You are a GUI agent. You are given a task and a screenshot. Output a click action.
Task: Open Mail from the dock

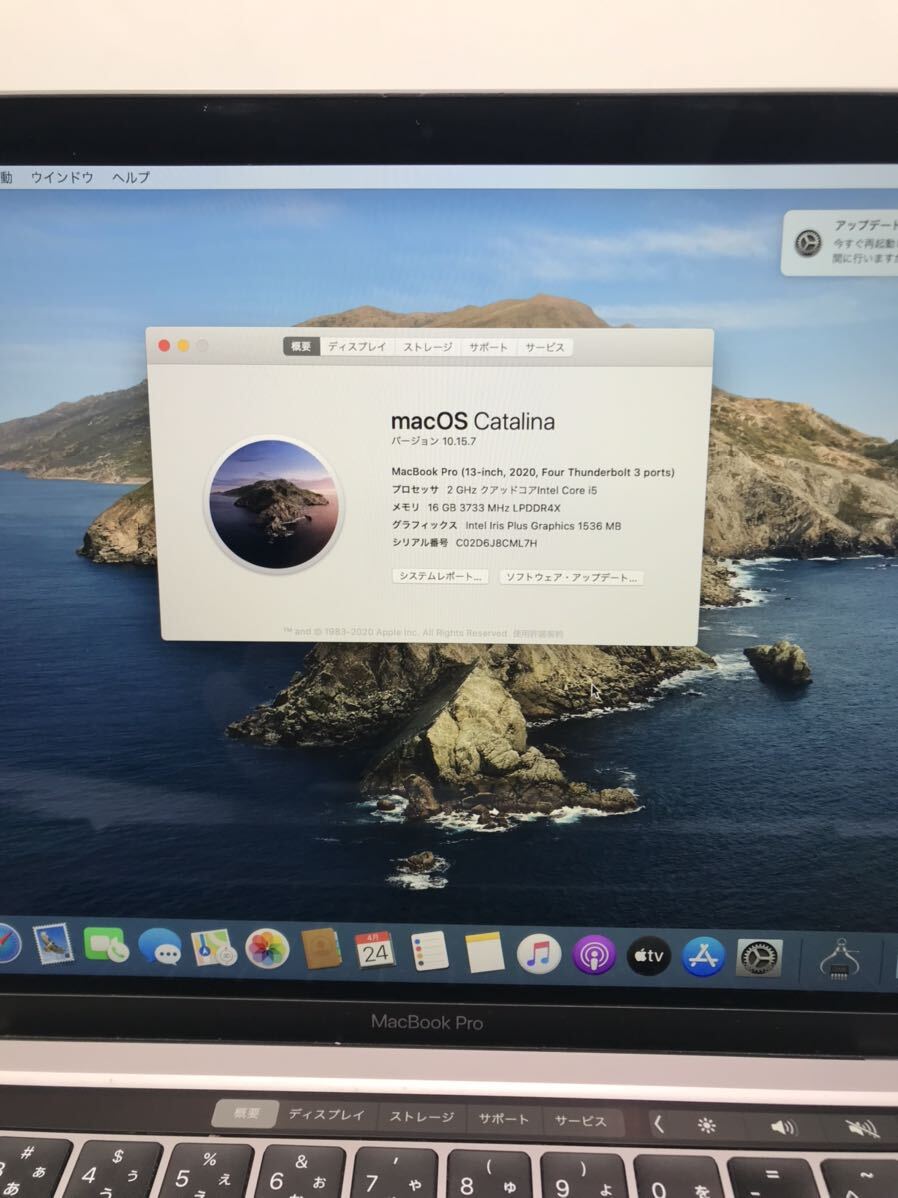(x=53, y=944)
